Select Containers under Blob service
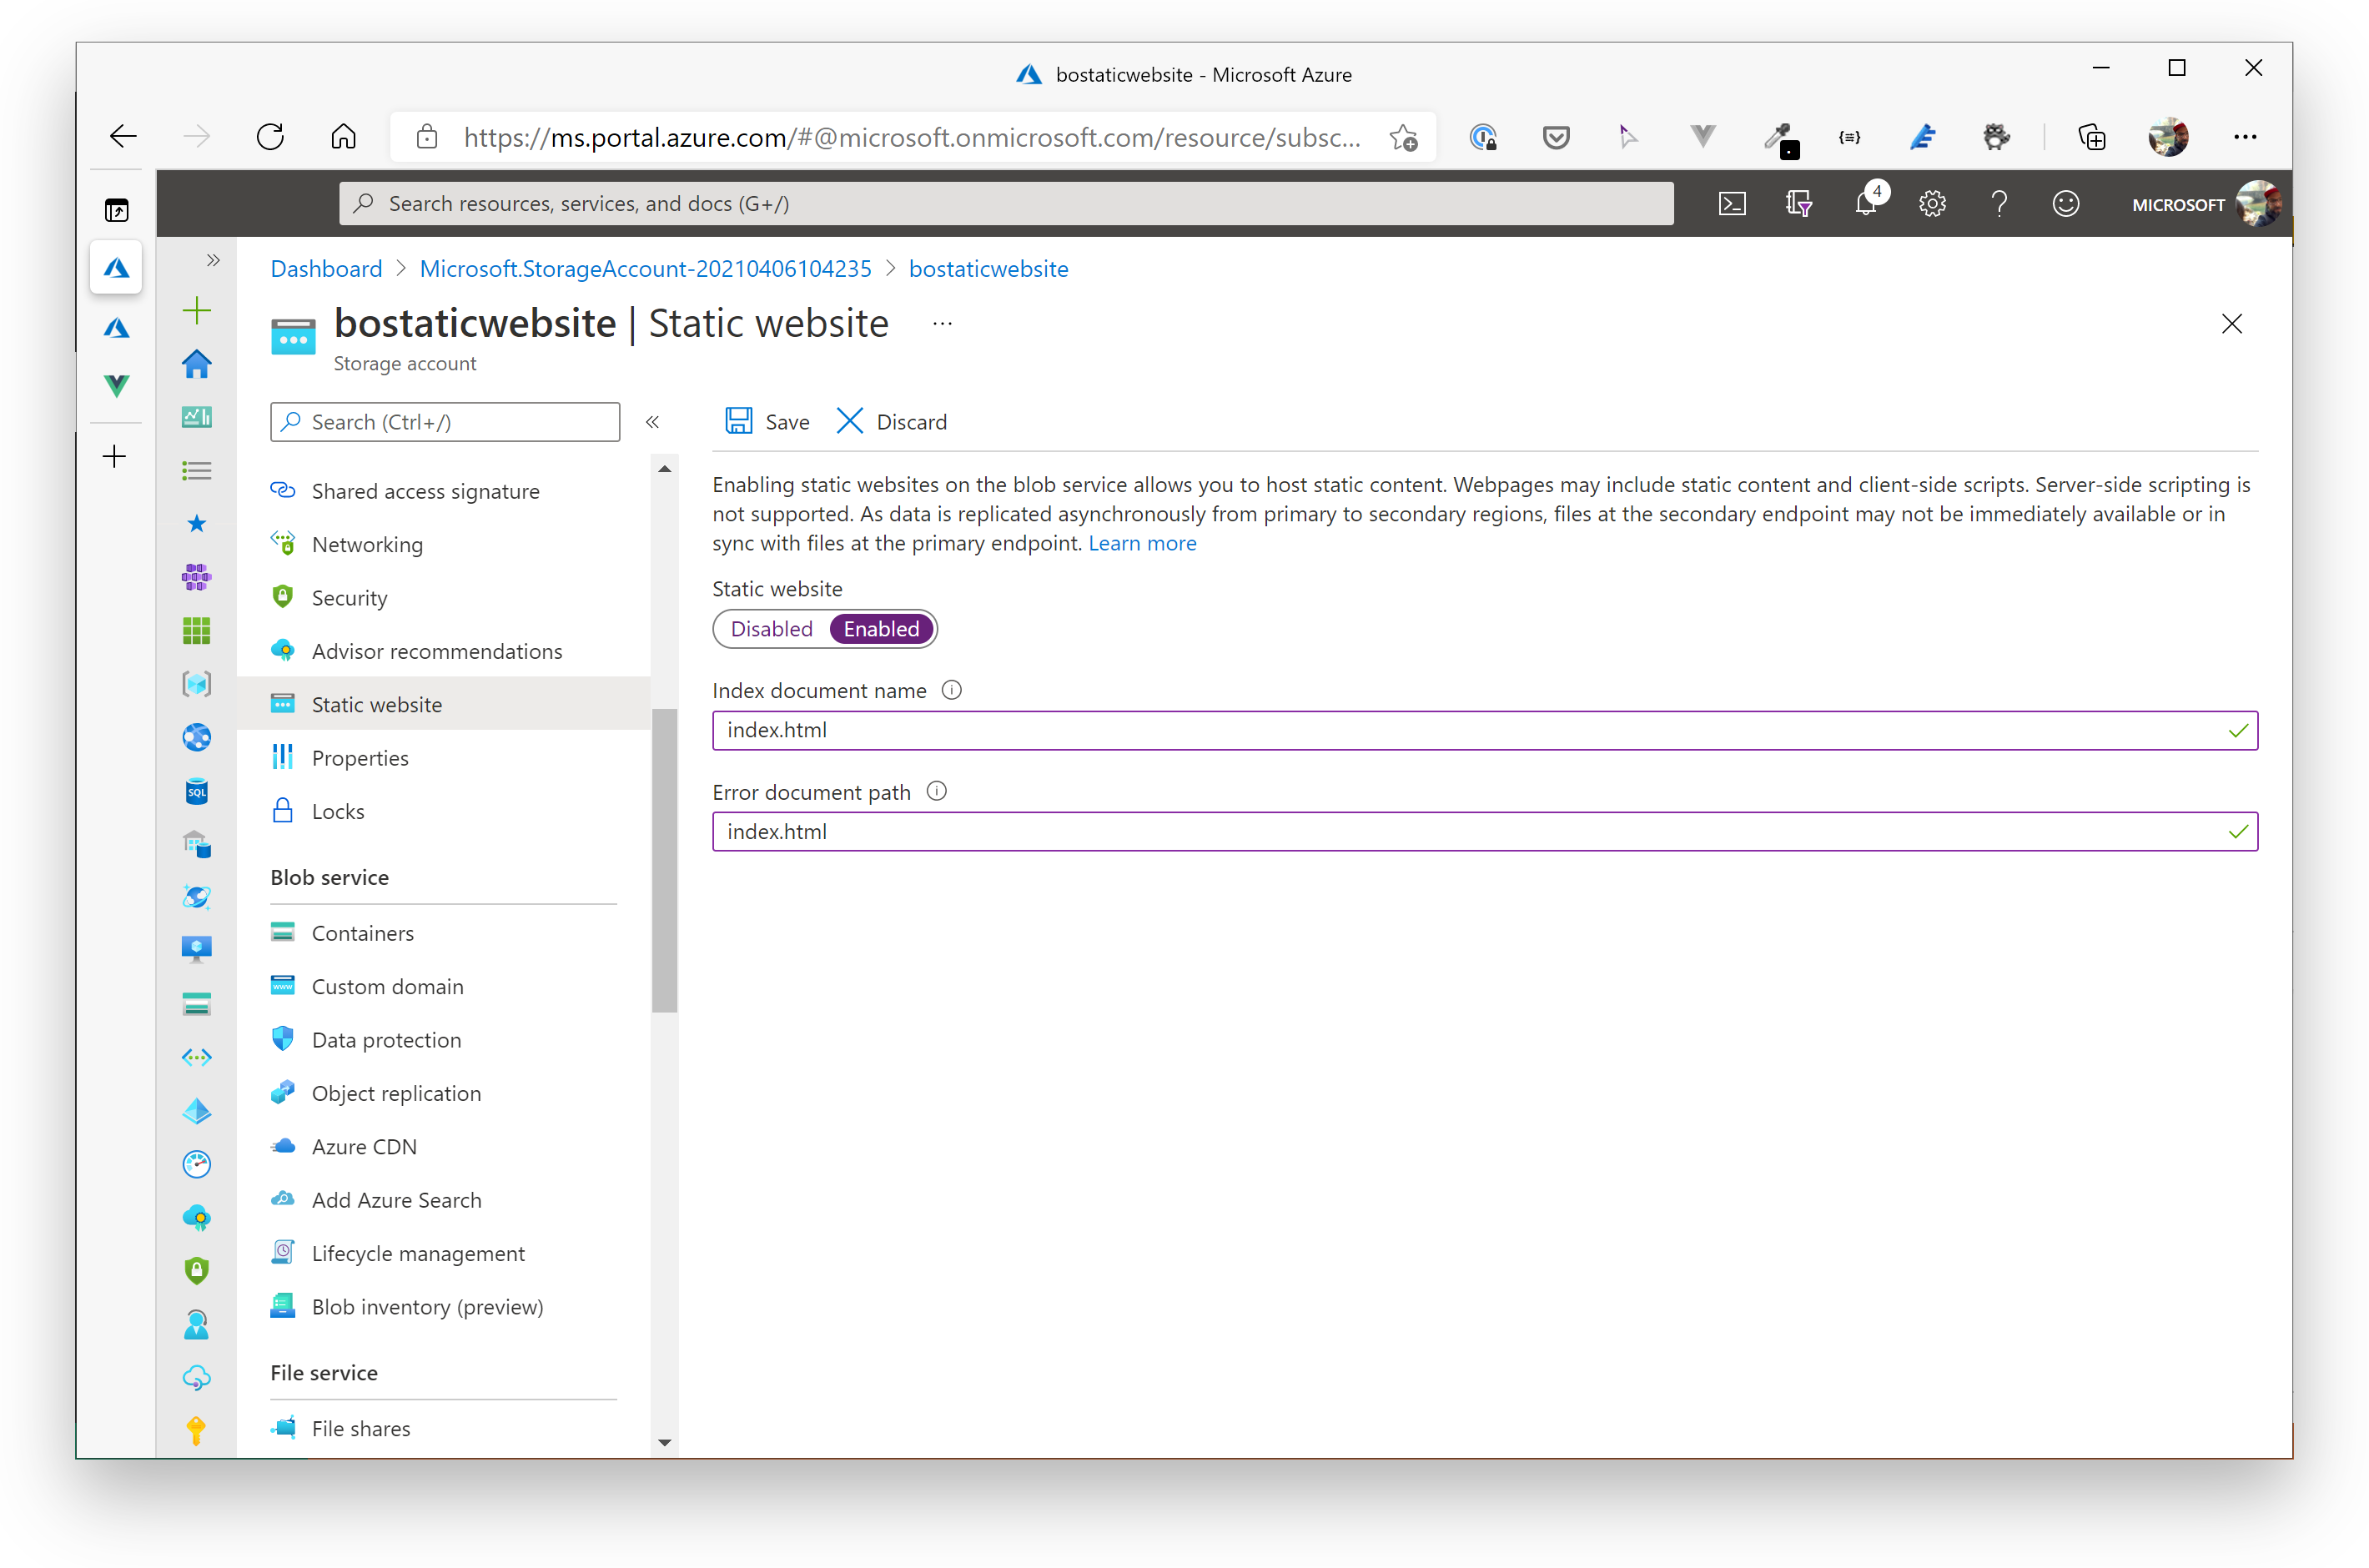The image size is (2369, 1568). tap(362, 932)
